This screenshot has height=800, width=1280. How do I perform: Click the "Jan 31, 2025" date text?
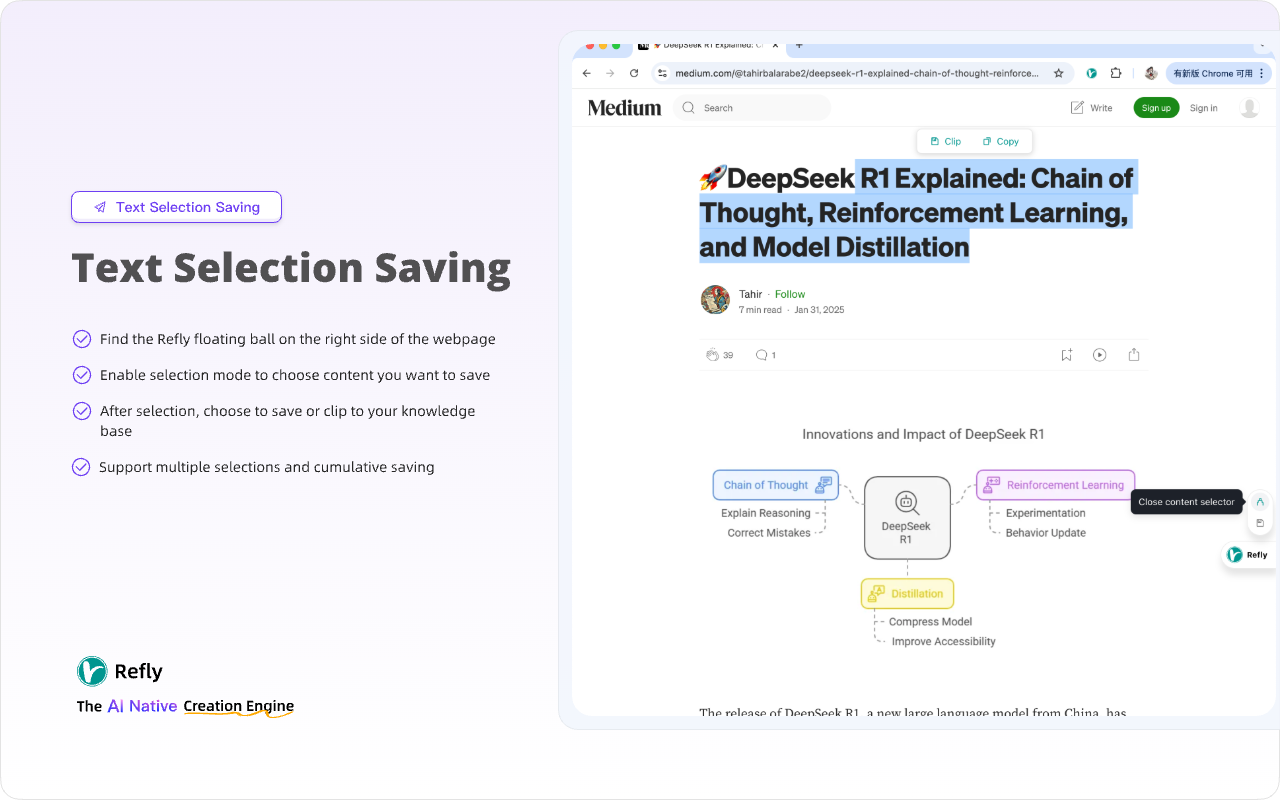point(820,310)
